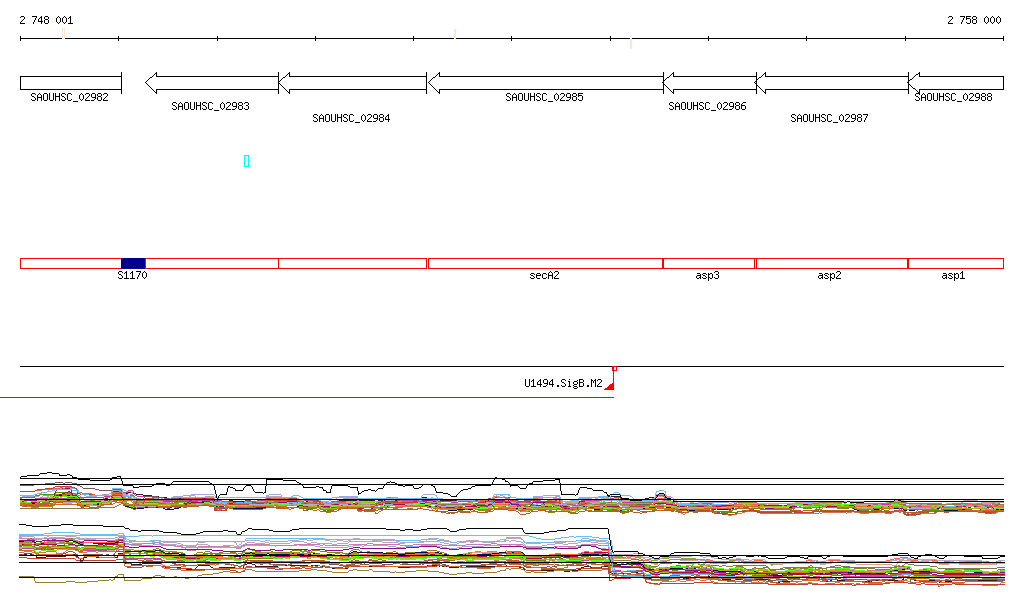Click red triangle marker beside U1494.SigB.M2

click(x=610, y=385)
